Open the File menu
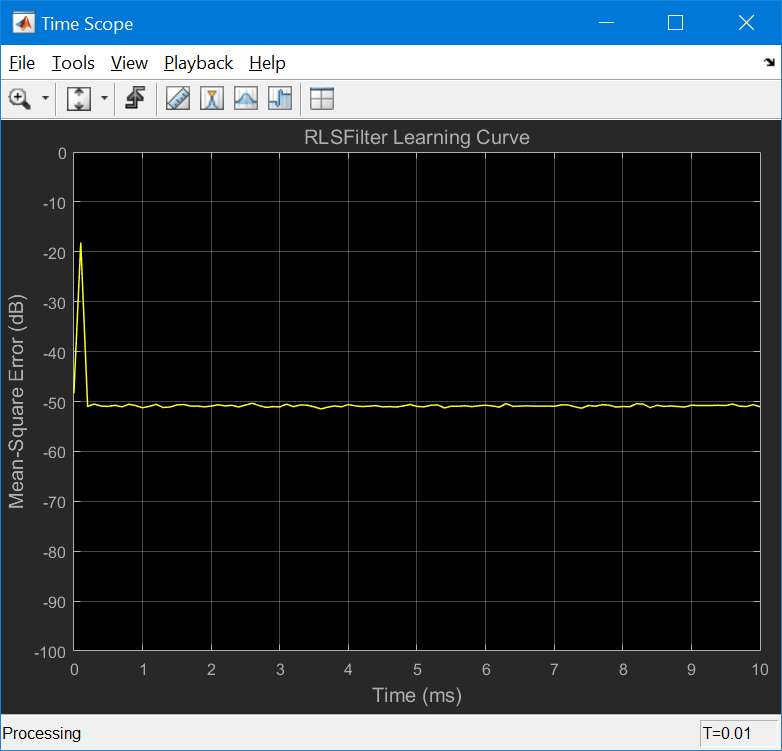Image resolution: width=782 pixels, height=751 pixels. [22, 63]
